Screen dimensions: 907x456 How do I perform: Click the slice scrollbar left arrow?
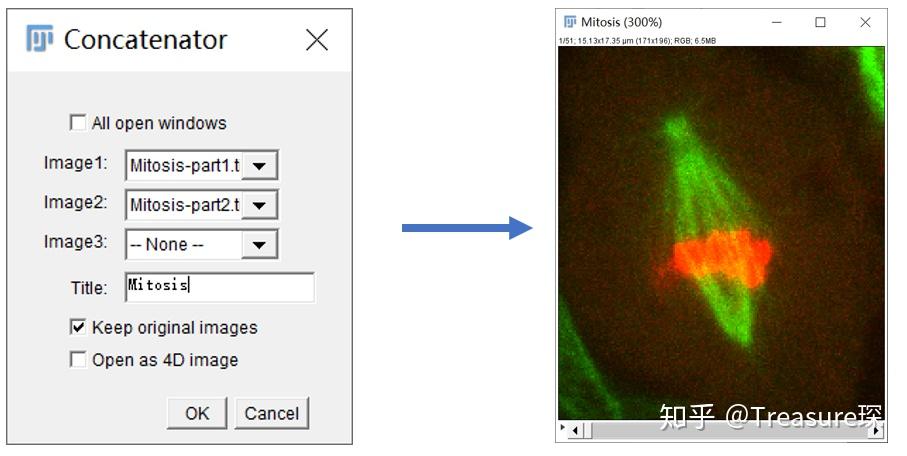(574, 431)
